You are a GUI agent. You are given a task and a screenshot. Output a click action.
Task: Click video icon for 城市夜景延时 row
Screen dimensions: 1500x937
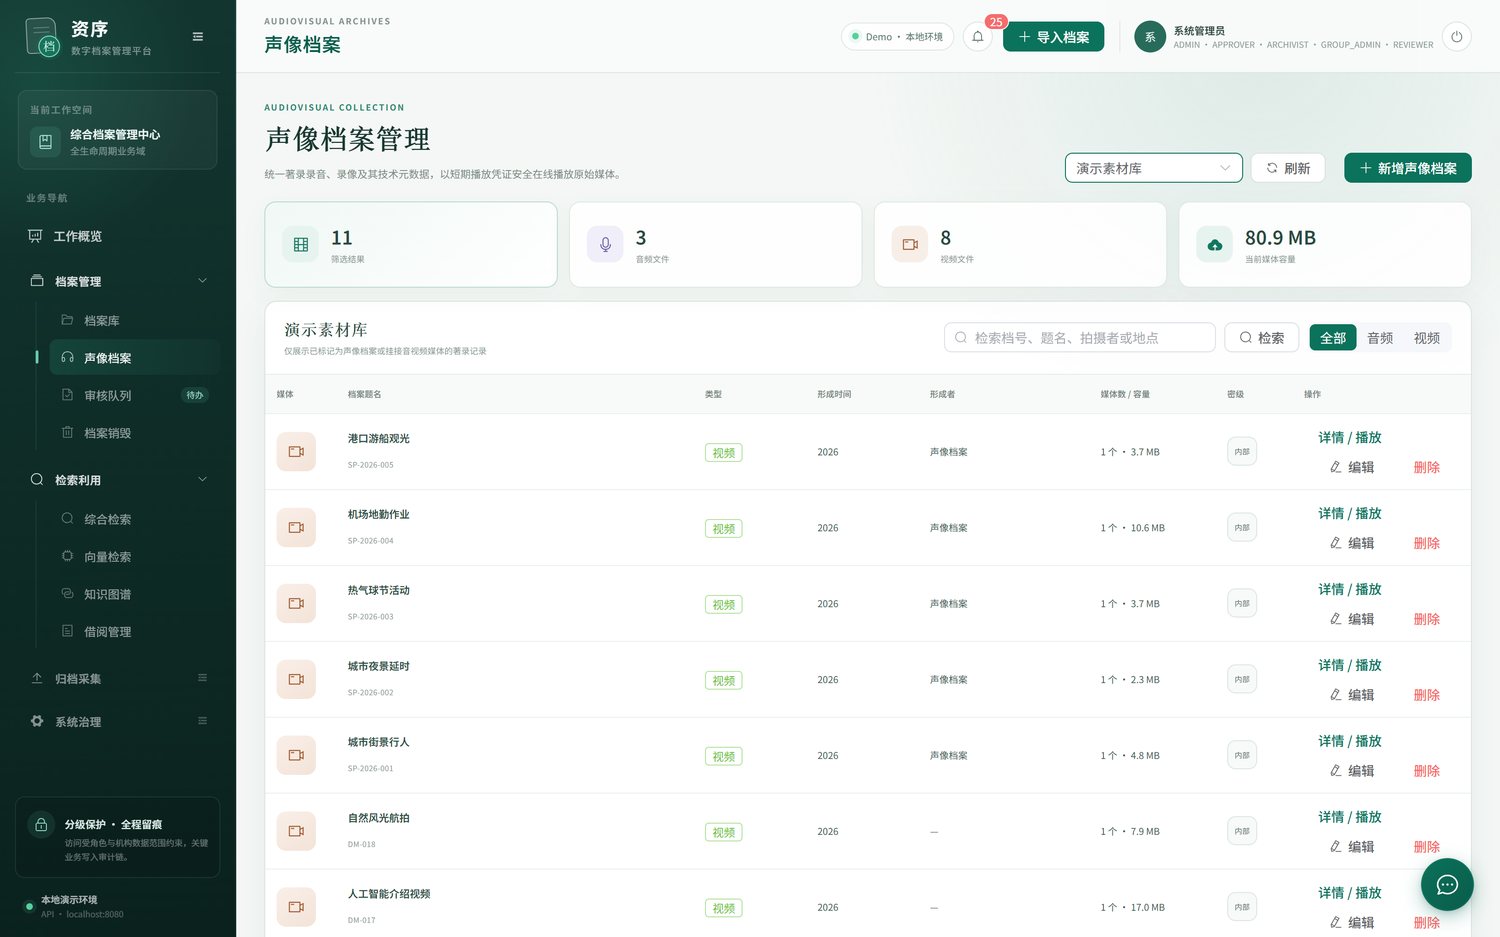[296, 680]
